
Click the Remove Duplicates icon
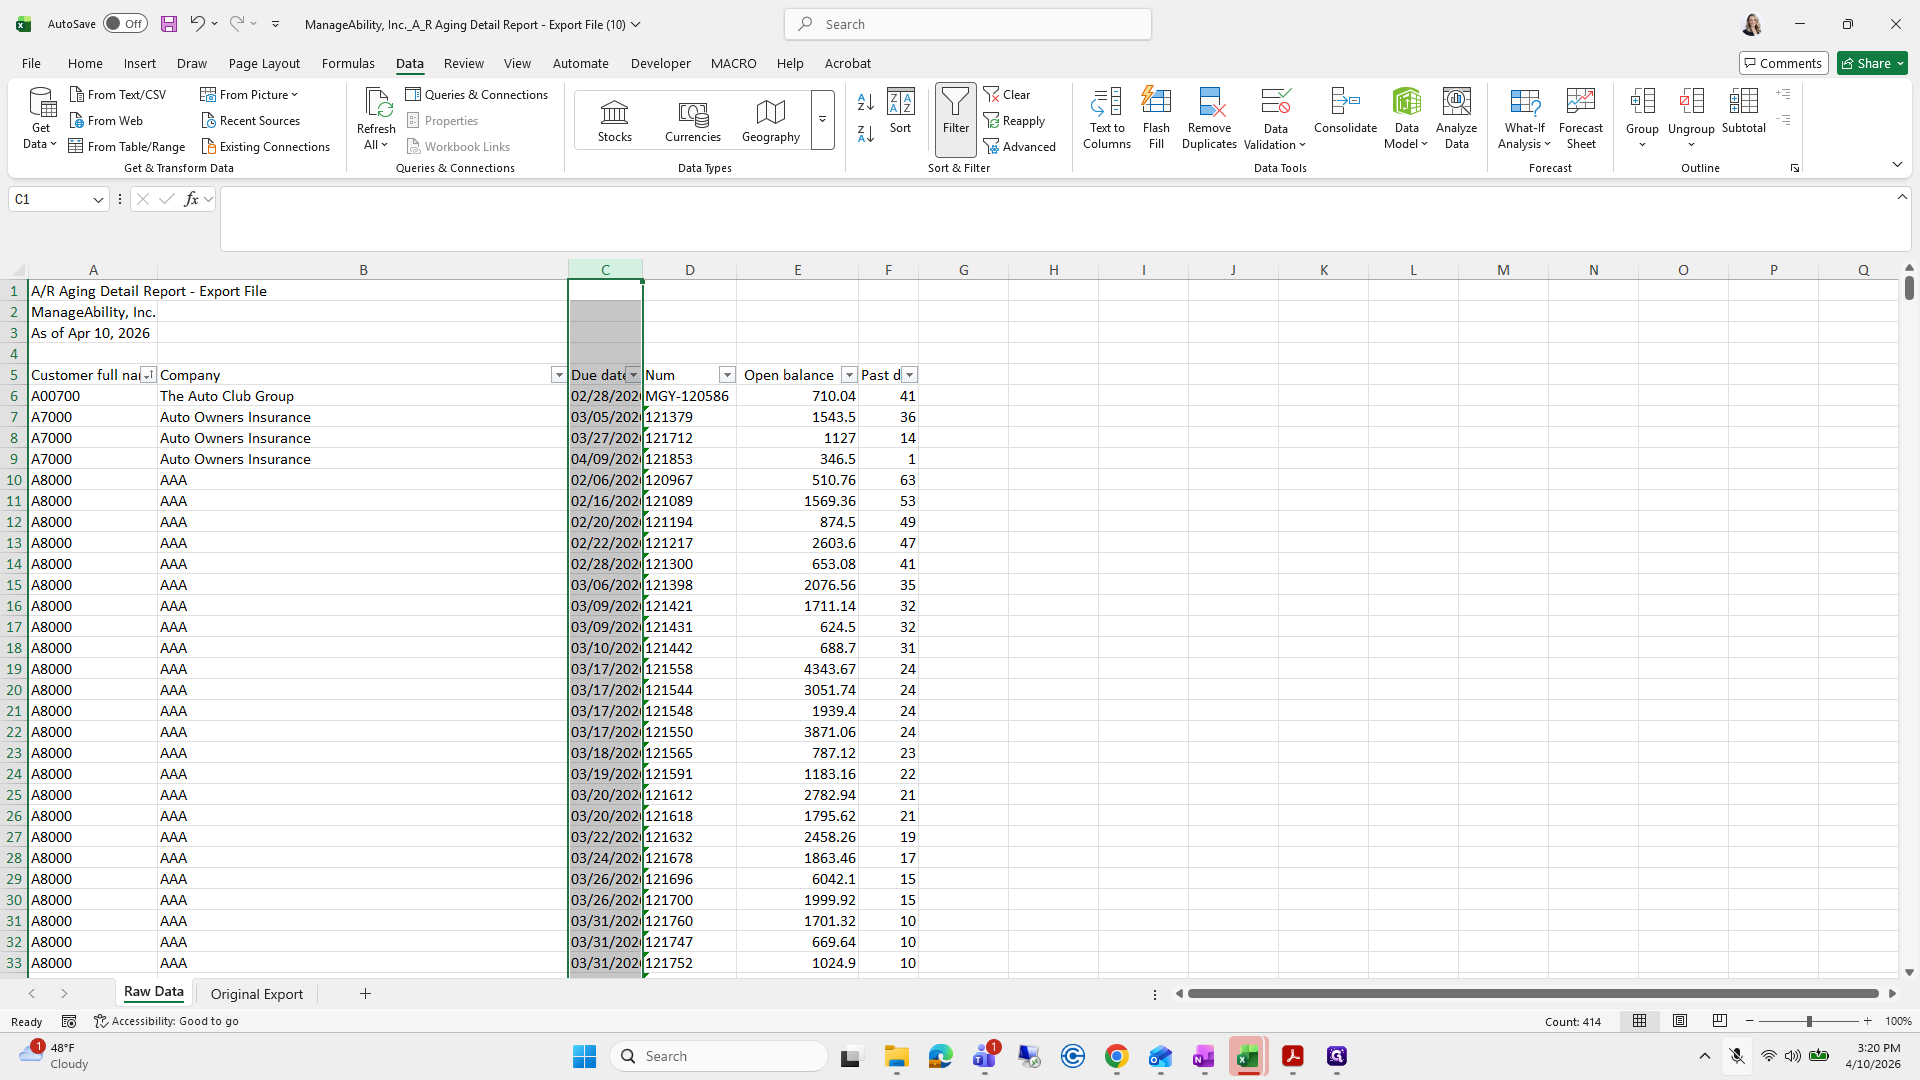pyautogui.click(x=1209, y=118)
